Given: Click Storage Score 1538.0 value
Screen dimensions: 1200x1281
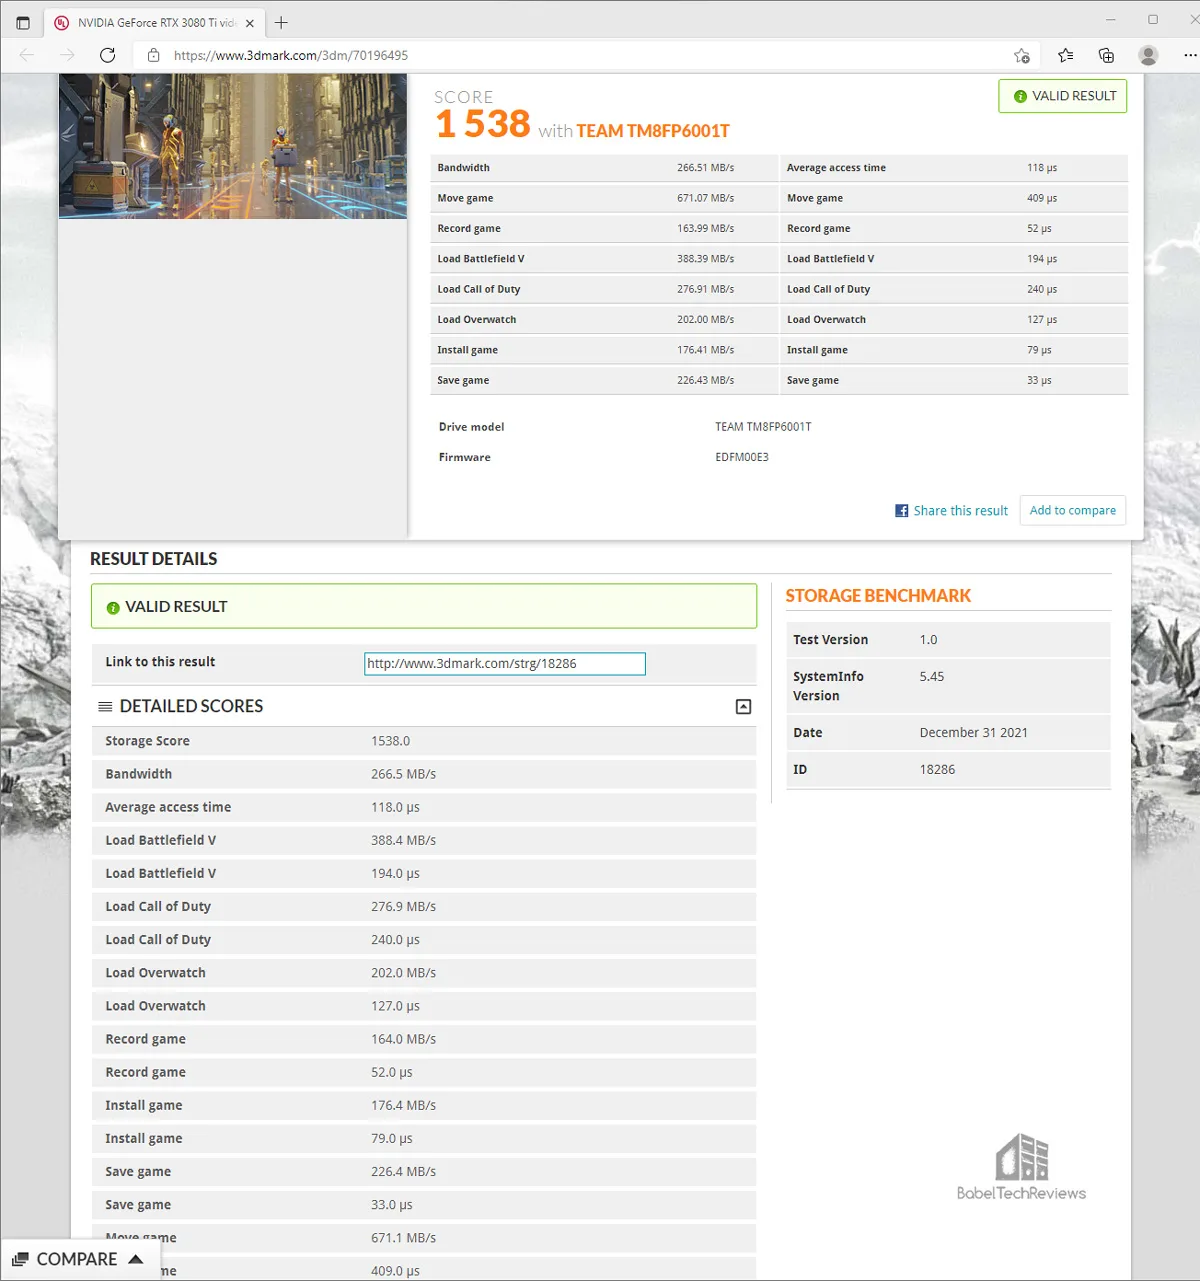Looking at the screenshot, I should (x=390, y=741).
